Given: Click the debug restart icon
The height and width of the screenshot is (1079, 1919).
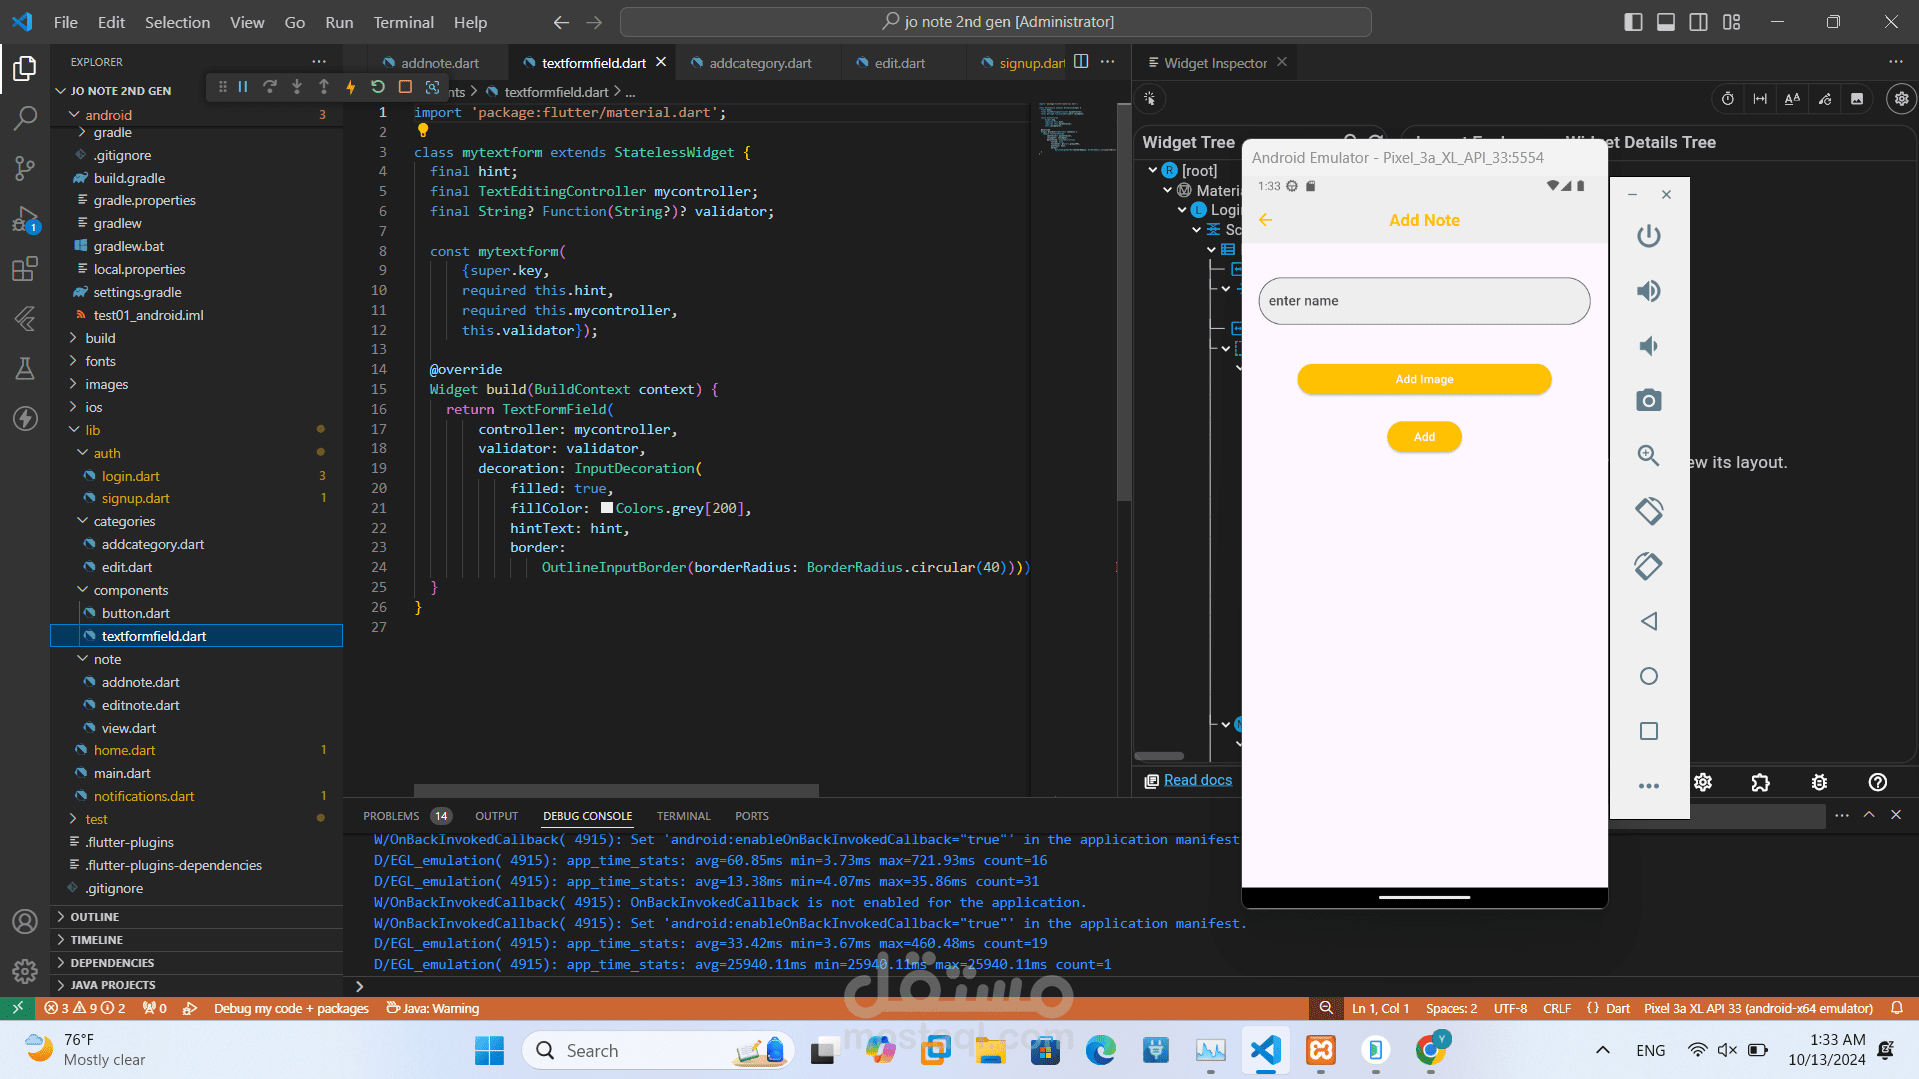Looking at the screenshot, I should [377, 87].
